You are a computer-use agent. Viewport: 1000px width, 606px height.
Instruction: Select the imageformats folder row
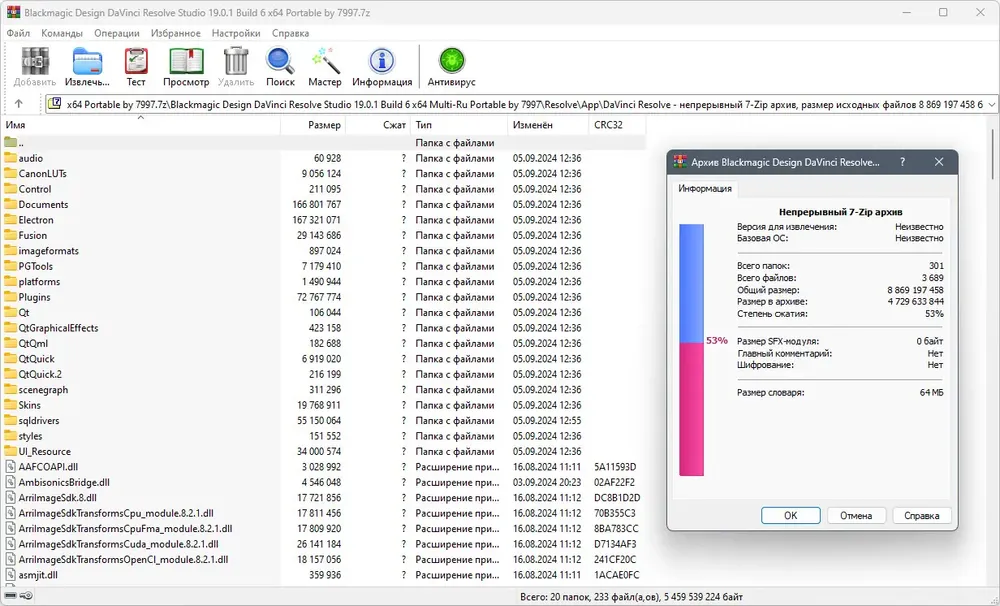tap(325, 251)
